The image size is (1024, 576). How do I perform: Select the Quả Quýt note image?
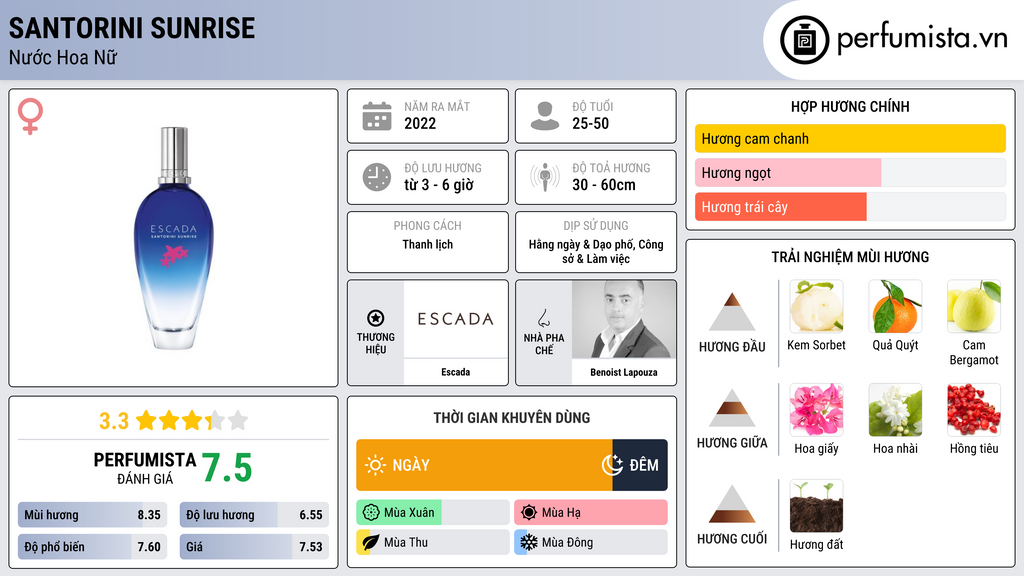pos(895,306)
